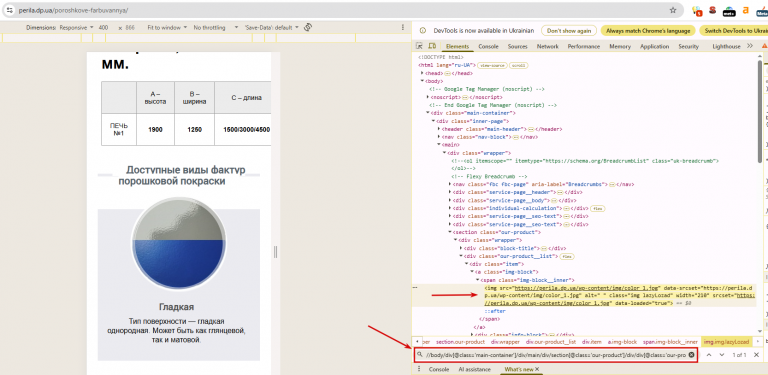Click the viewport resize handle beside page
Viewport: 768px width, 375px height.
(x=275, y=252)
